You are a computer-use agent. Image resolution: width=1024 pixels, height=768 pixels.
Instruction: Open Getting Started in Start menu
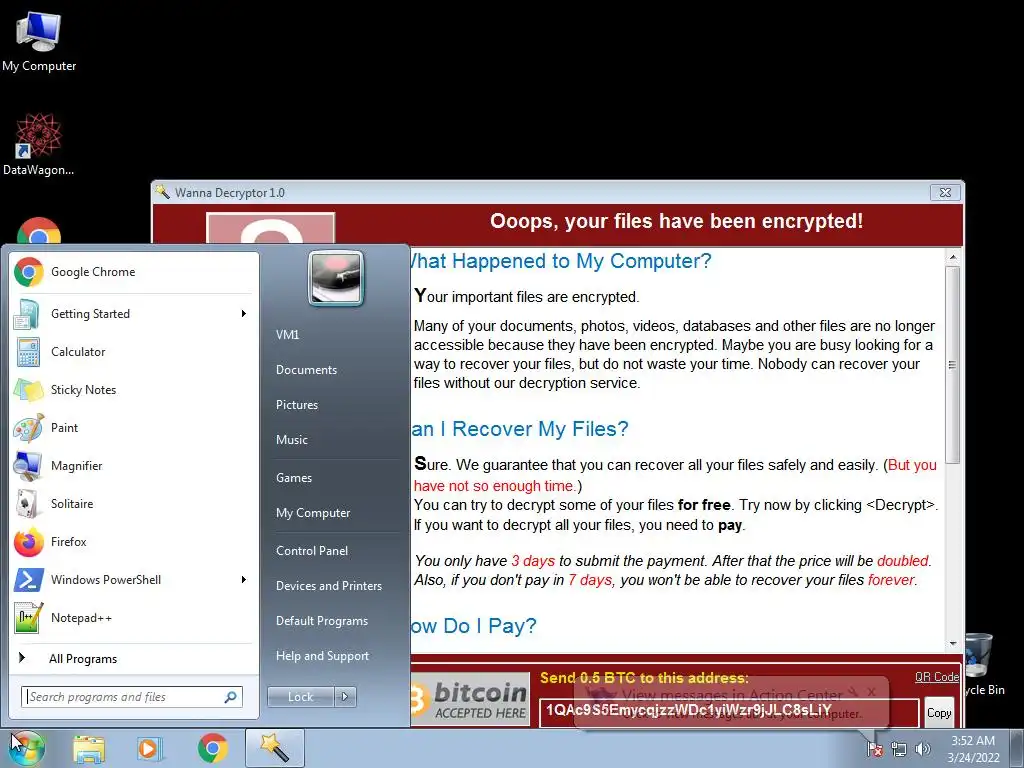(133, 314)
